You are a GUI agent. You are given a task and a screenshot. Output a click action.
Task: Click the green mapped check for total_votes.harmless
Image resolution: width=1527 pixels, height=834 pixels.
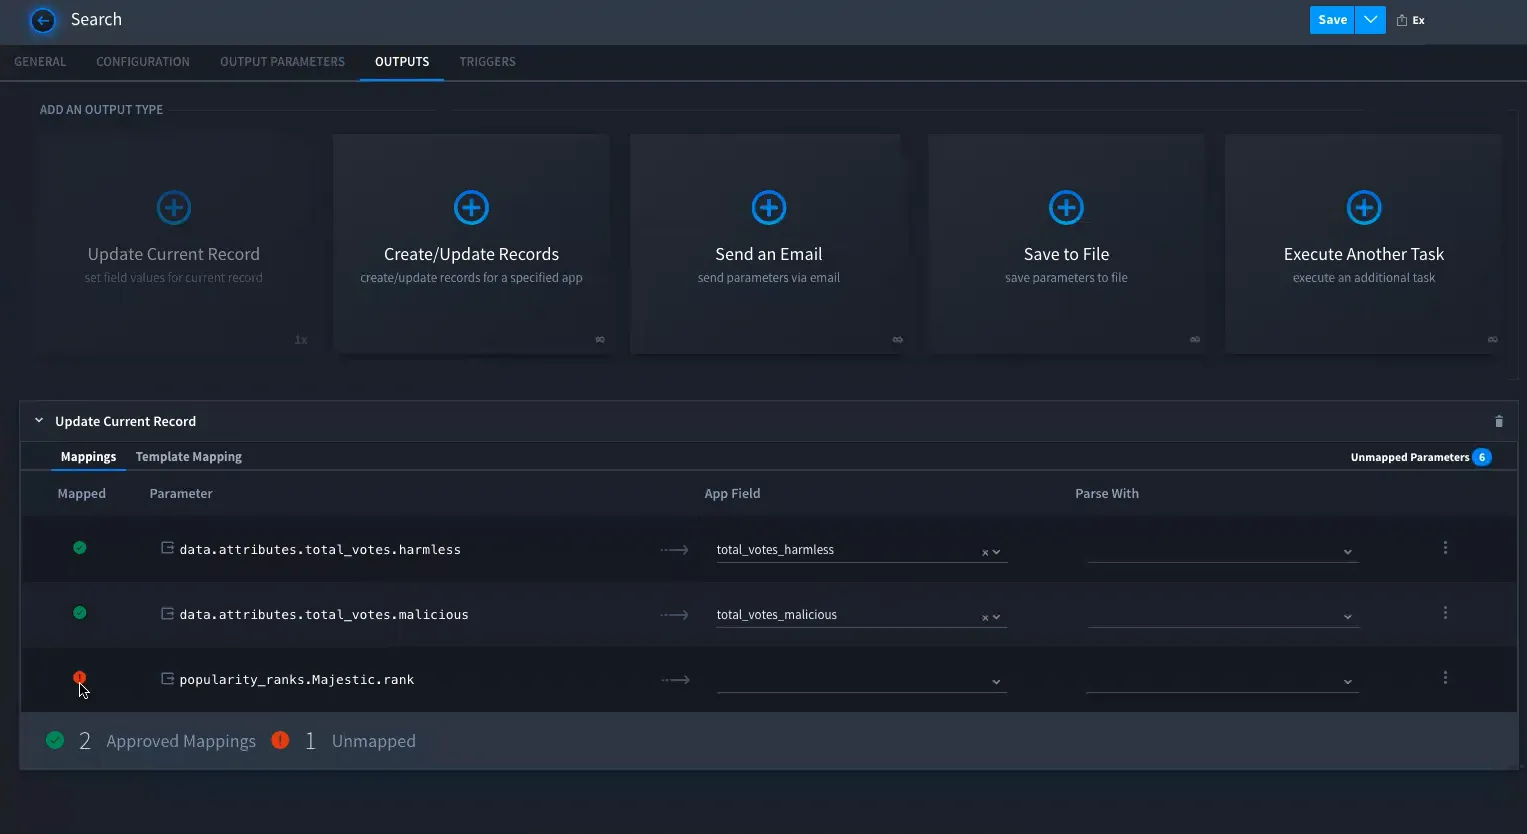pos(80,548)
